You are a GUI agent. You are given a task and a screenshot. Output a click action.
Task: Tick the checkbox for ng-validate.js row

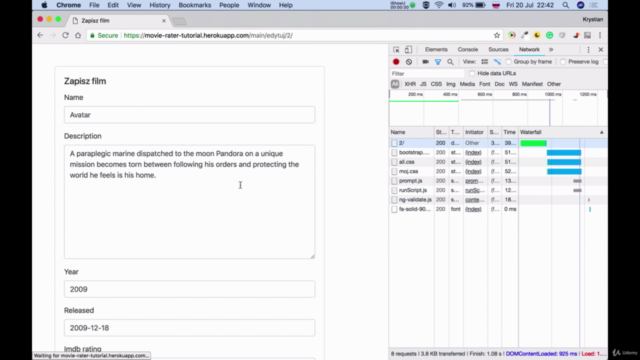(x=394, y=200)
